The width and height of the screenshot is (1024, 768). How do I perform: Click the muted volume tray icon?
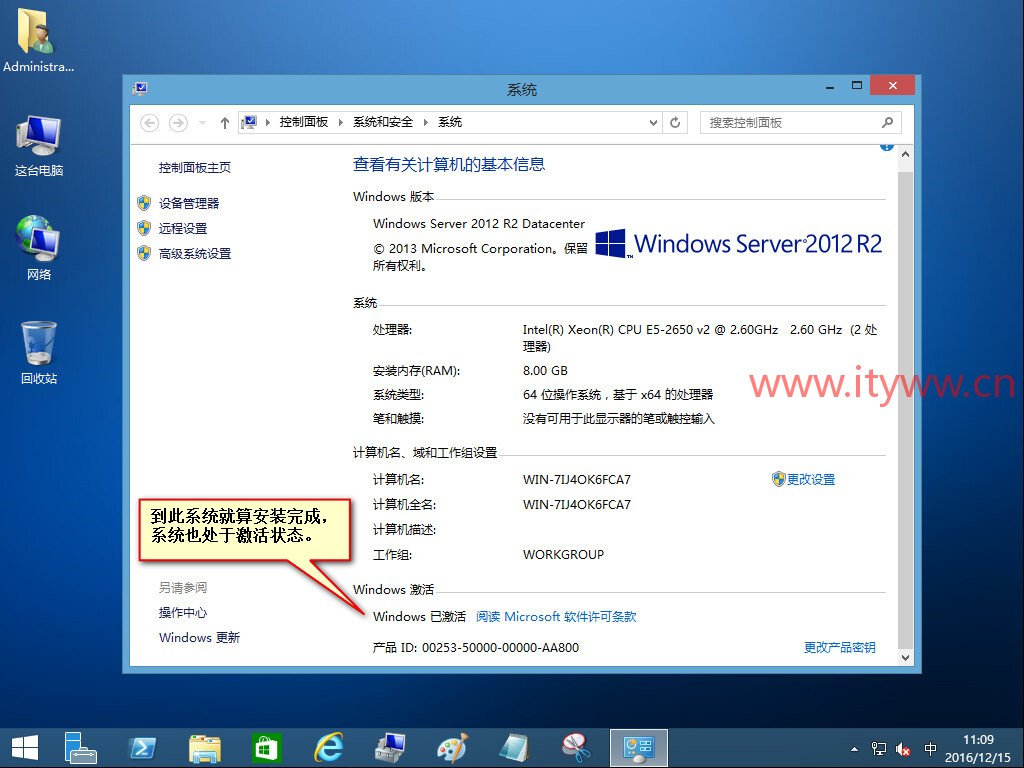(903, 750)
